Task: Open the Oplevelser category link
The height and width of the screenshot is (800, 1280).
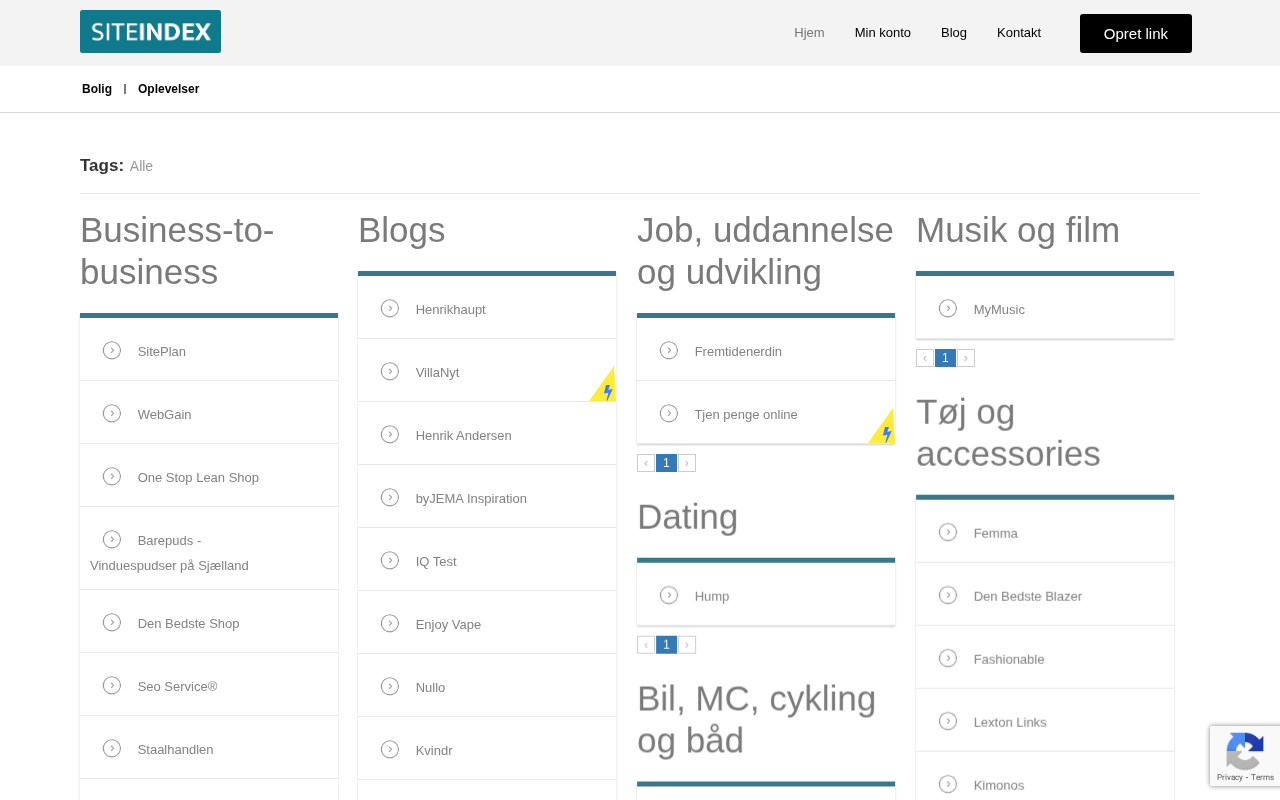Action: click(x=168, y=89)
